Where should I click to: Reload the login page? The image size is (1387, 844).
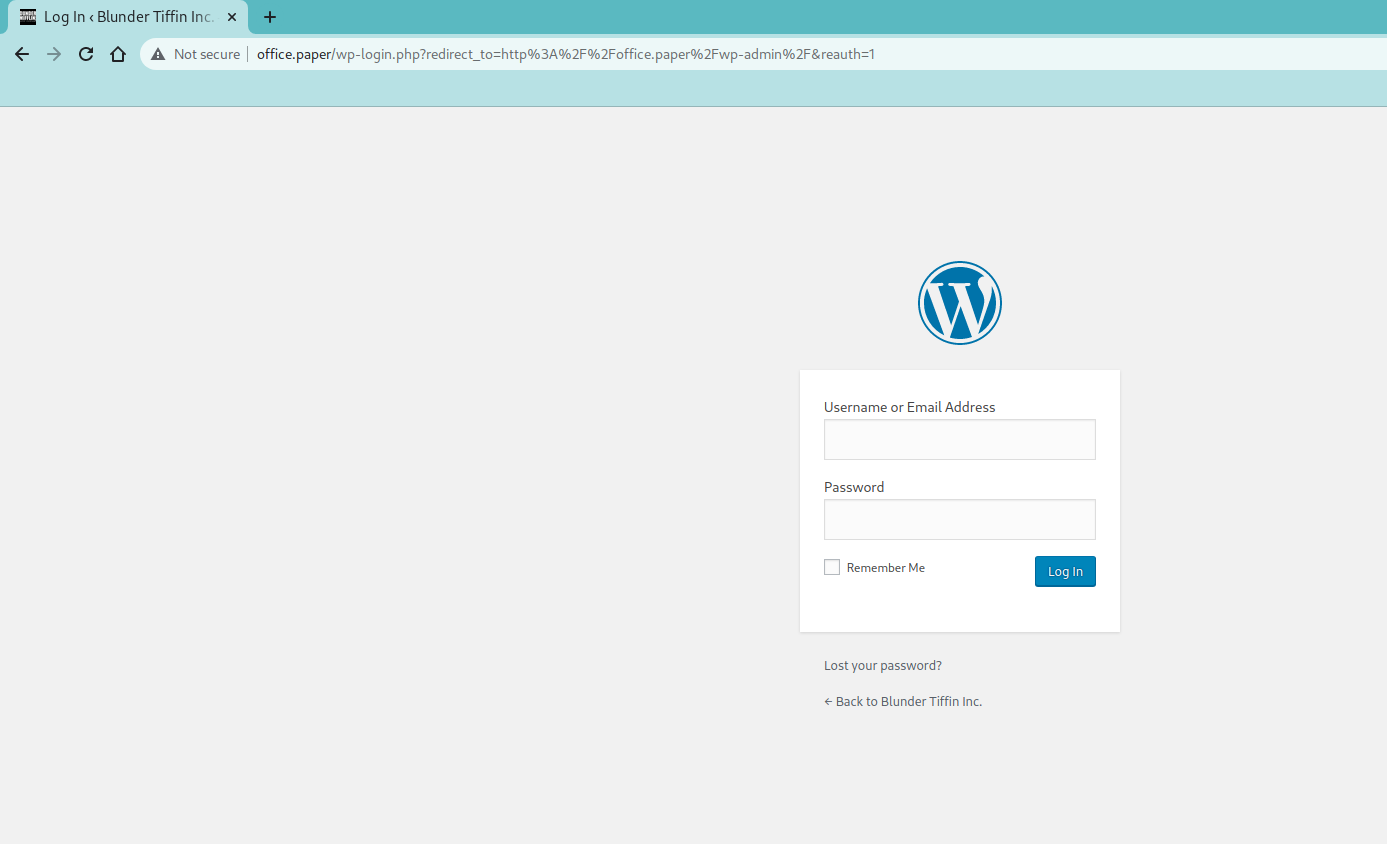[x=86, y=54]
